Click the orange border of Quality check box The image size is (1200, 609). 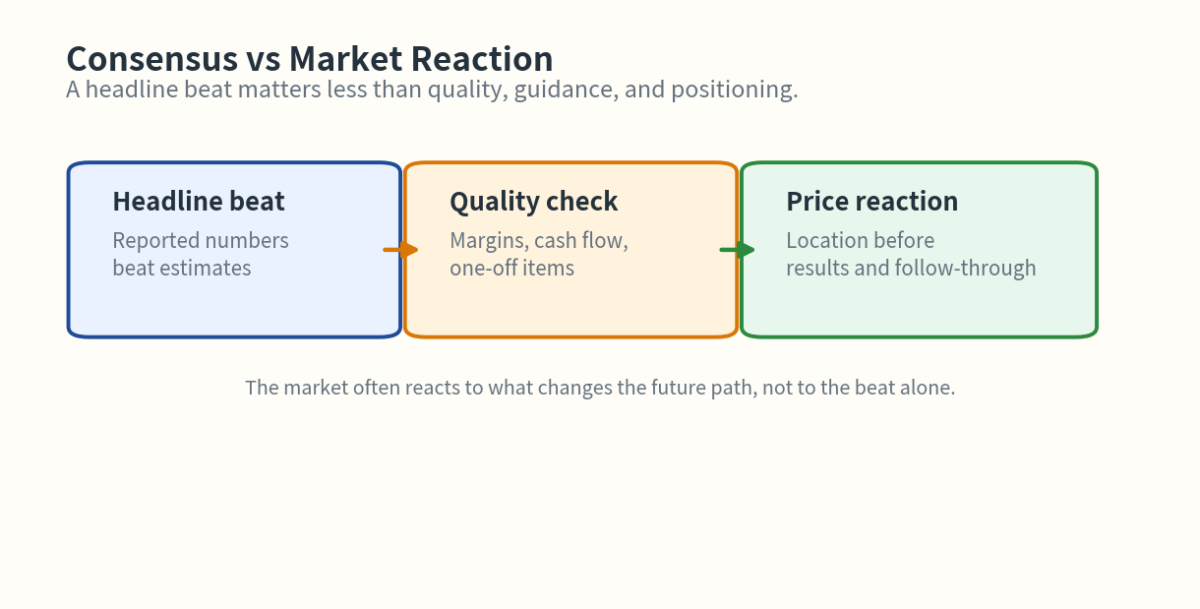571,336
